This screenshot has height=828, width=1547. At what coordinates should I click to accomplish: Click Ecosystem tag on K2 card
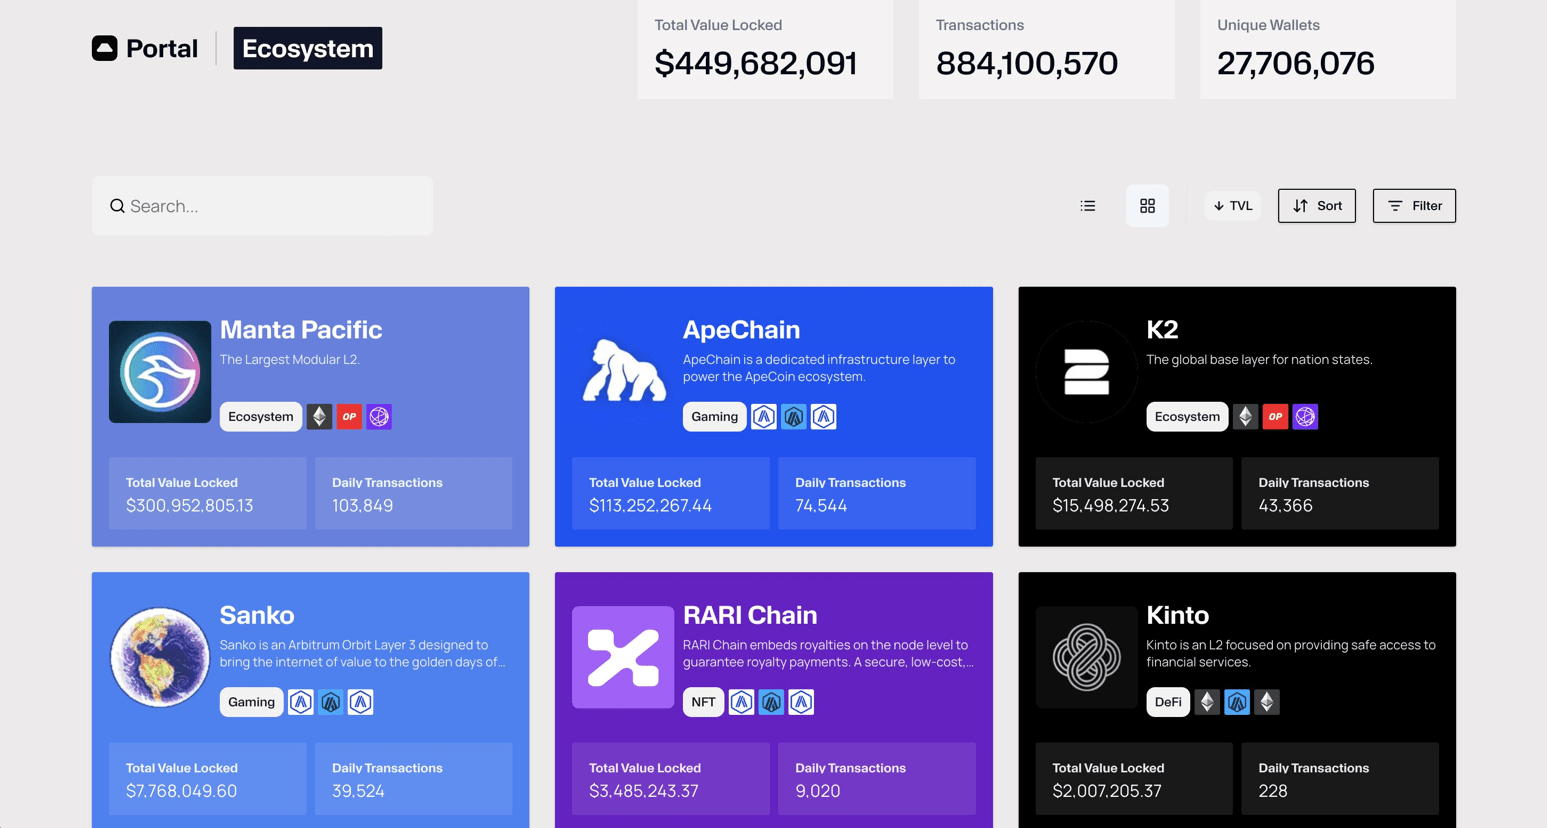(1187, 417)
